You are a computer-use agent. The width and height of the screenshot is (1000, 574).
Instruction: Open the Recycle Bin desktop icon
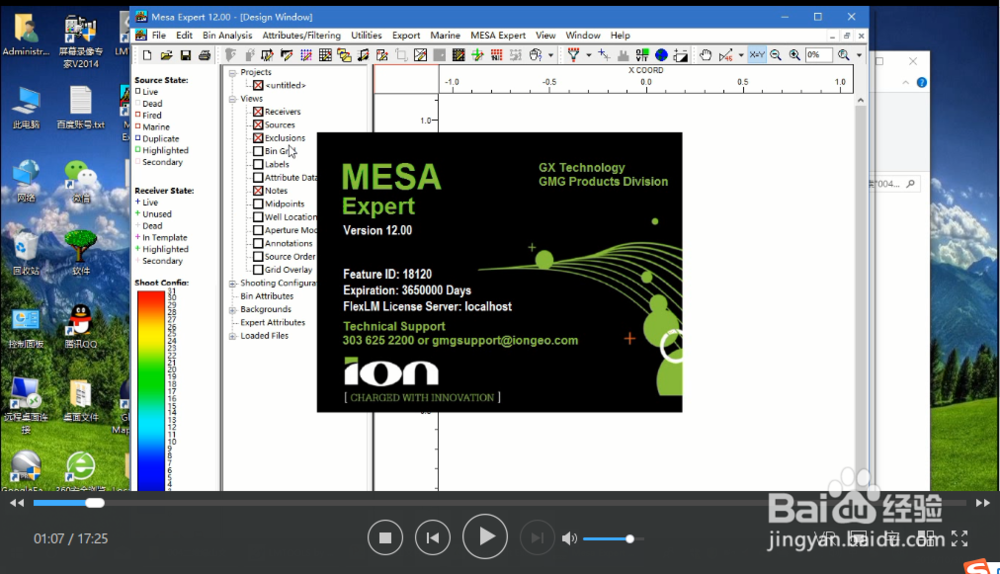pyautogui.click(x=26, y=254)
